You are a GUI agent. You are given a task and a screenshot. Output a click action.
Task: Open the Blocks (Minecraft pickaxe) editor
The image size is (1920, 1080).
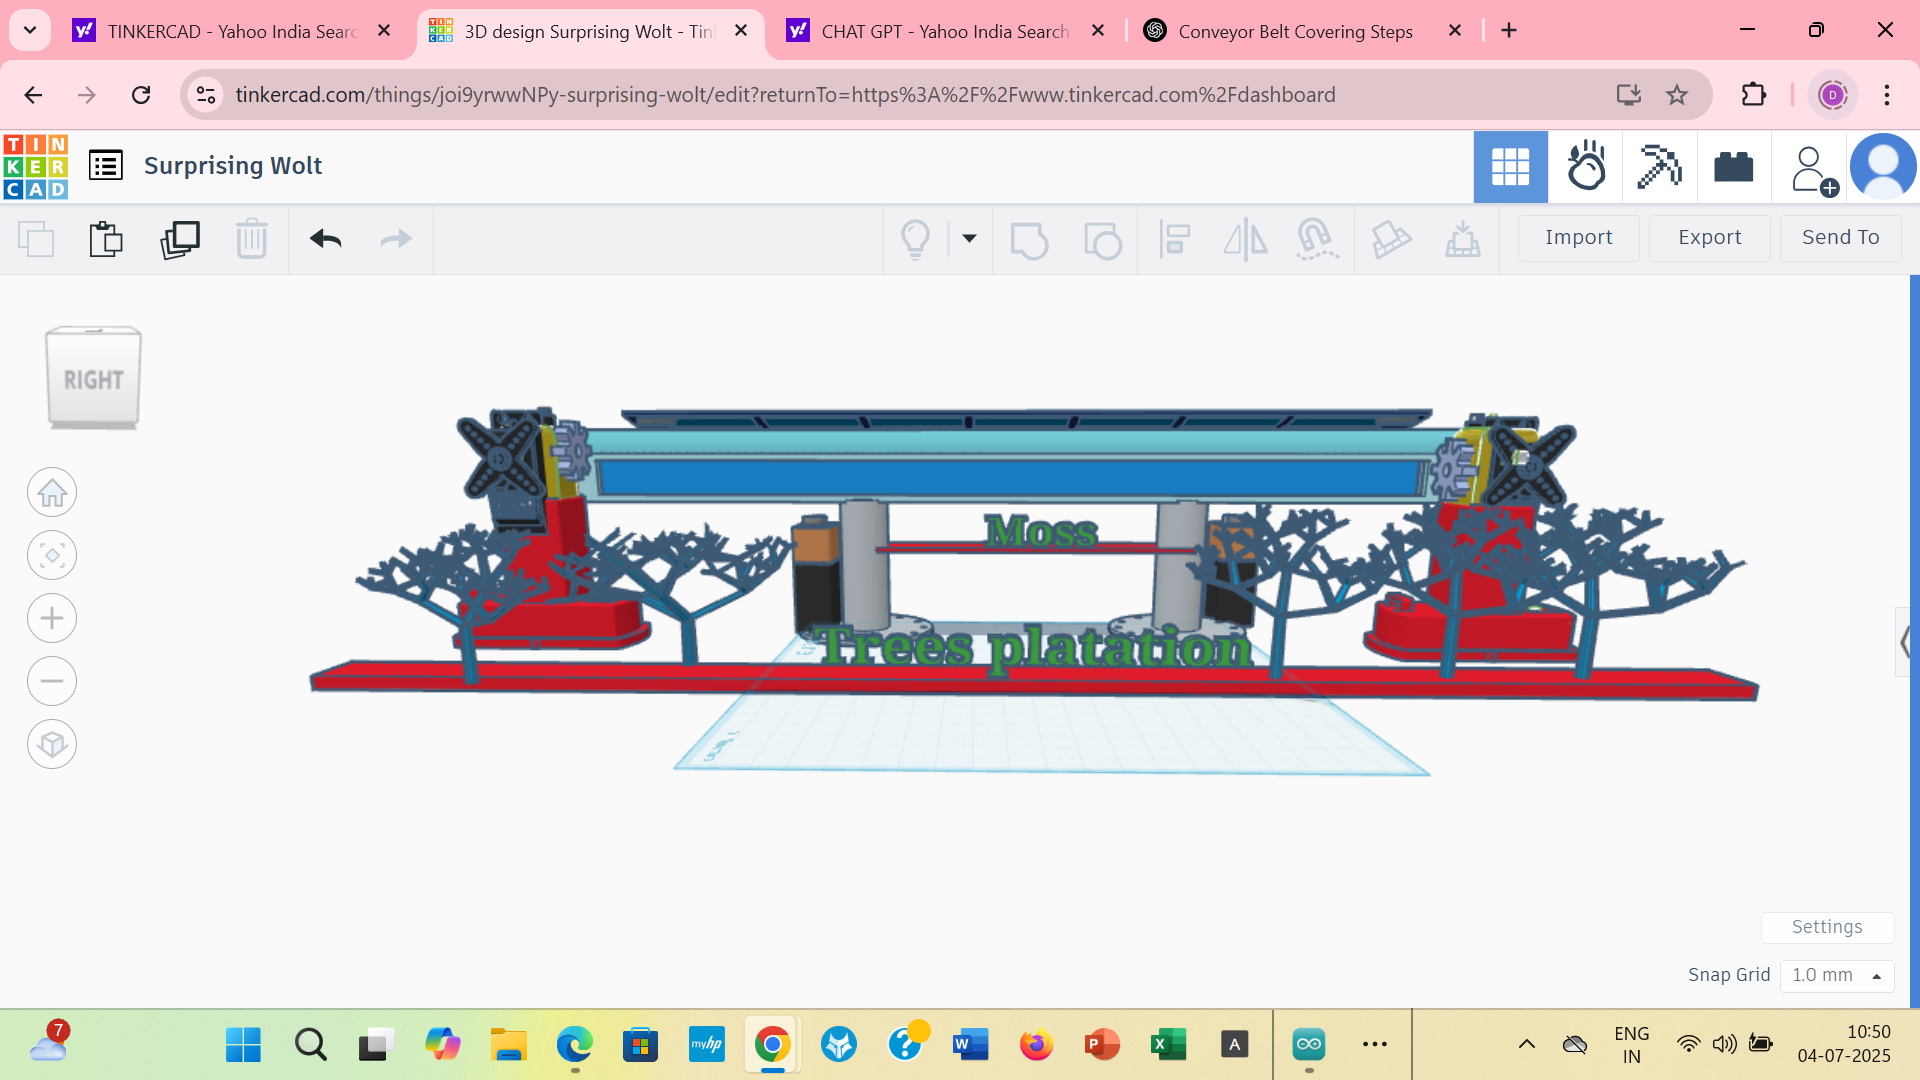(1659, 167)
